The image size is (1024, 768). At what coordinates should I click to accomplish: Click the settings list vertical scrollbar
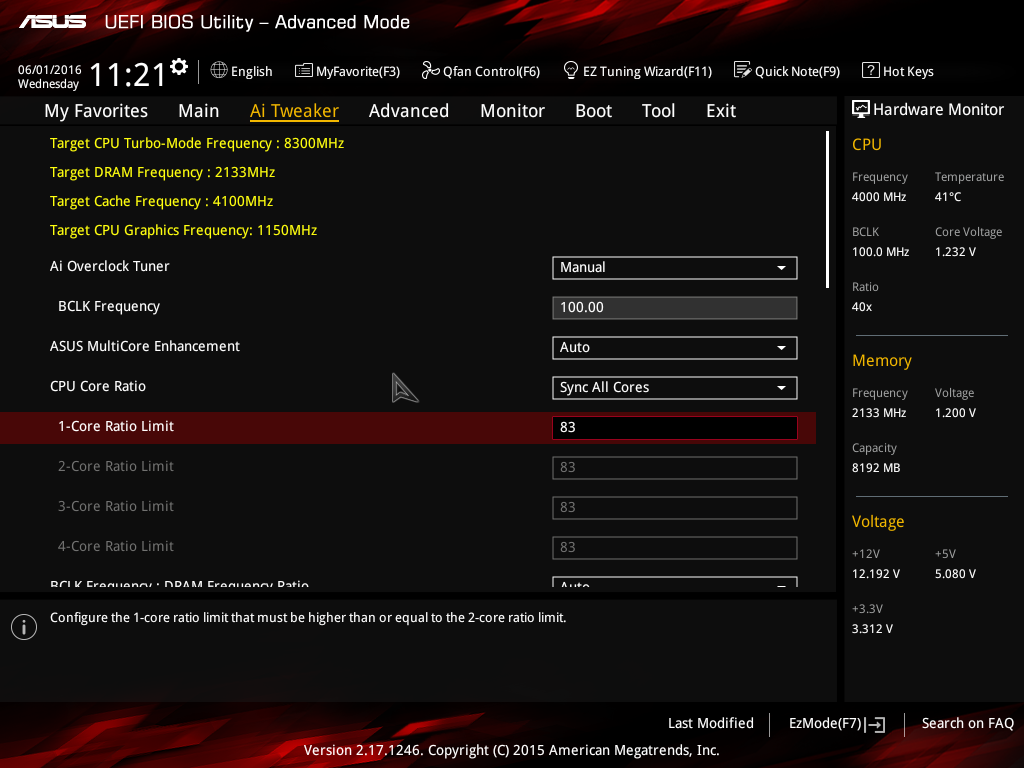pyautogui.click(x=827, y=209)
